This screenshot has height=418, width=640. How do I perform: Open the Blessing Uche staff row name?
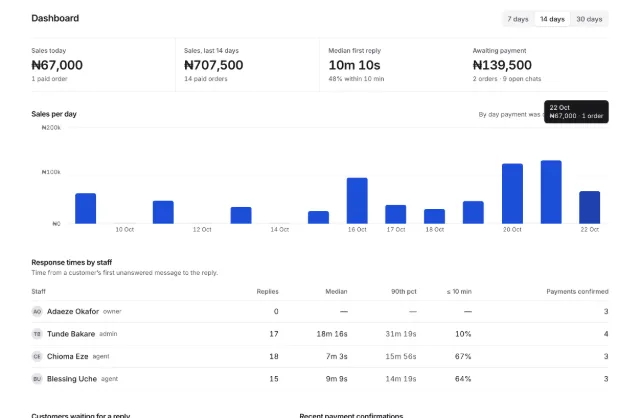[x=72, y=379]
